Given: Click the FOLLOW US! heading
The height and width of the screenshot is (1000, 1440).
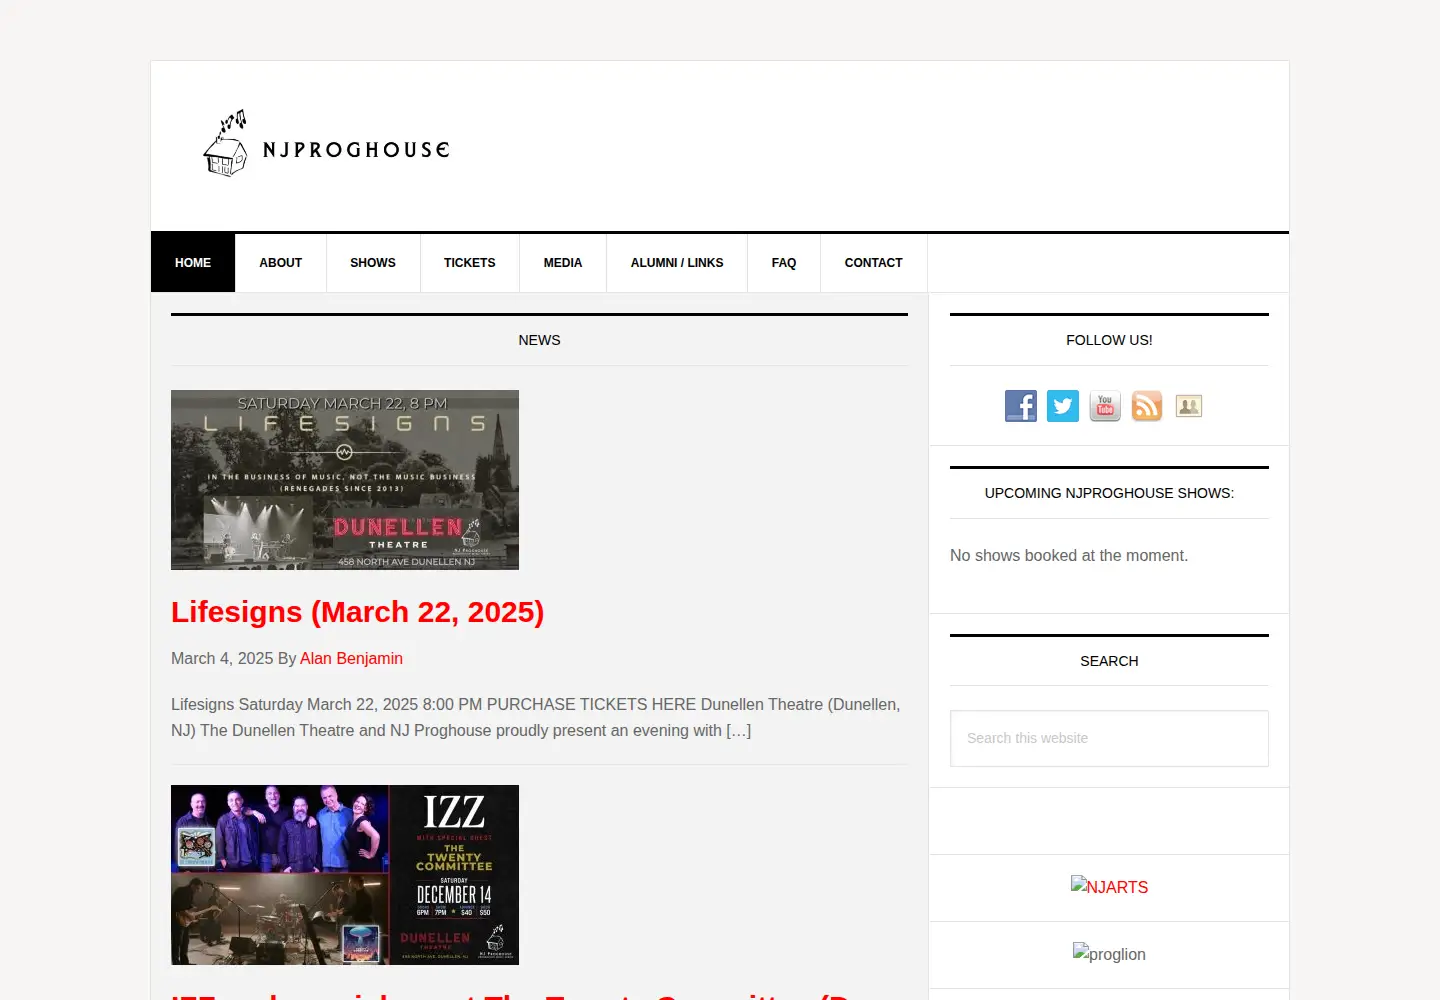Looking at the screenshot, I should (1109, 340).
